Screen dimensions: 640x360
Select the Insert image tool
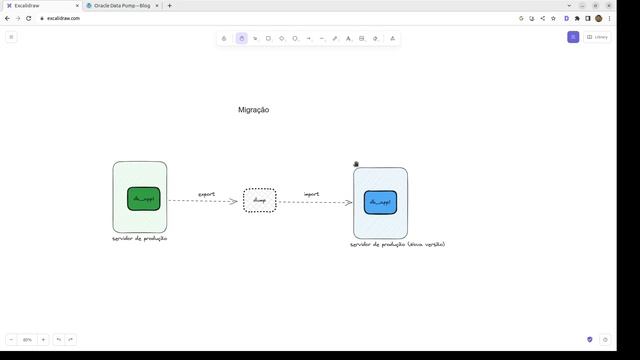coord(362,38)
